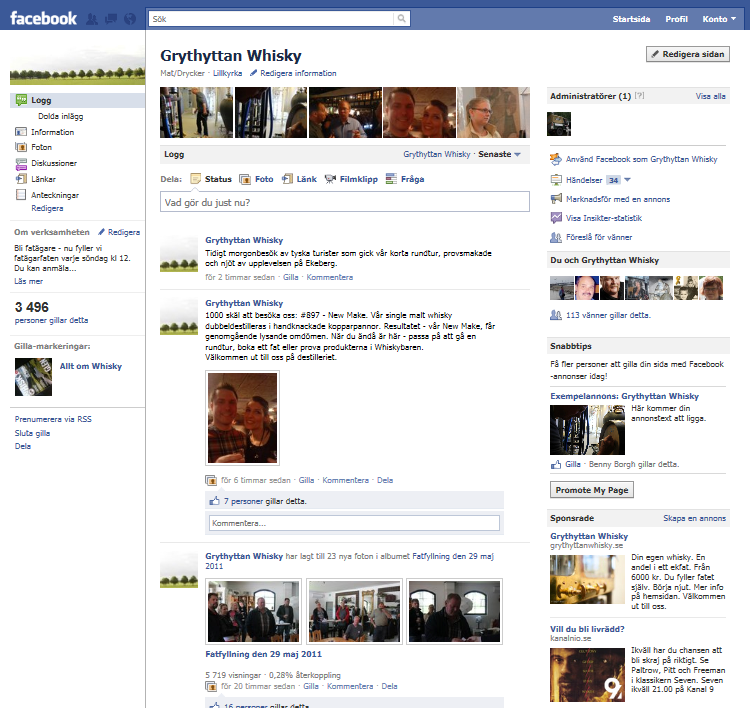The height and width of the screenshot is (708, 750).
Task: Go to Startsida
Action: click(x=631, y=19)
